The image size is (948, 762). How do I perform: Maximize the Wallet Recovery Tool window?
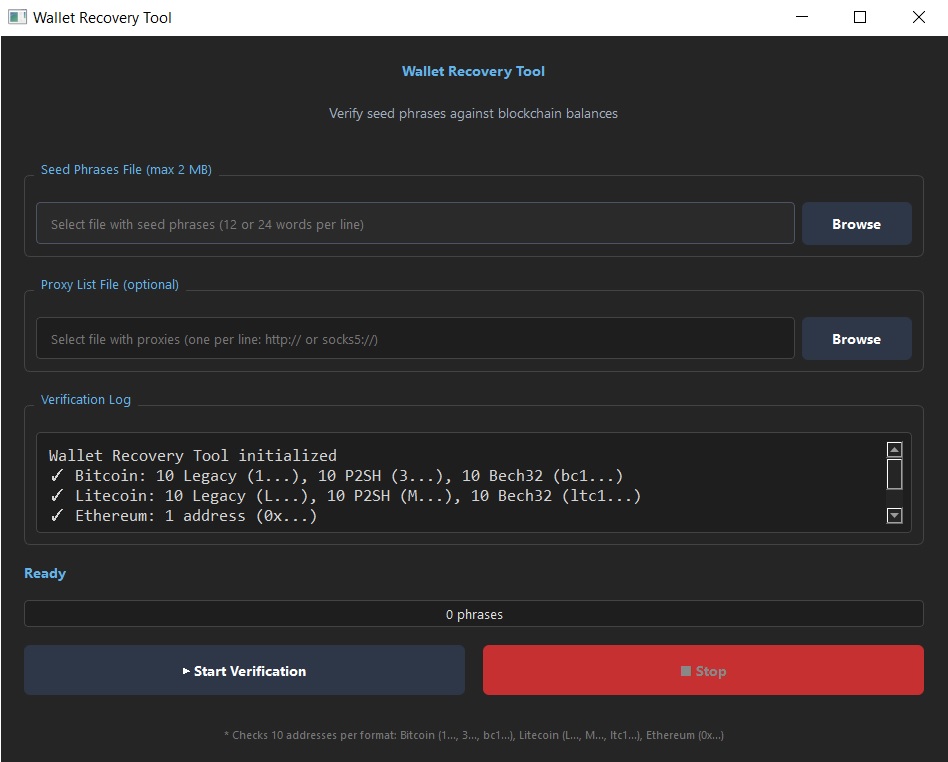click(x=860, y=17)
